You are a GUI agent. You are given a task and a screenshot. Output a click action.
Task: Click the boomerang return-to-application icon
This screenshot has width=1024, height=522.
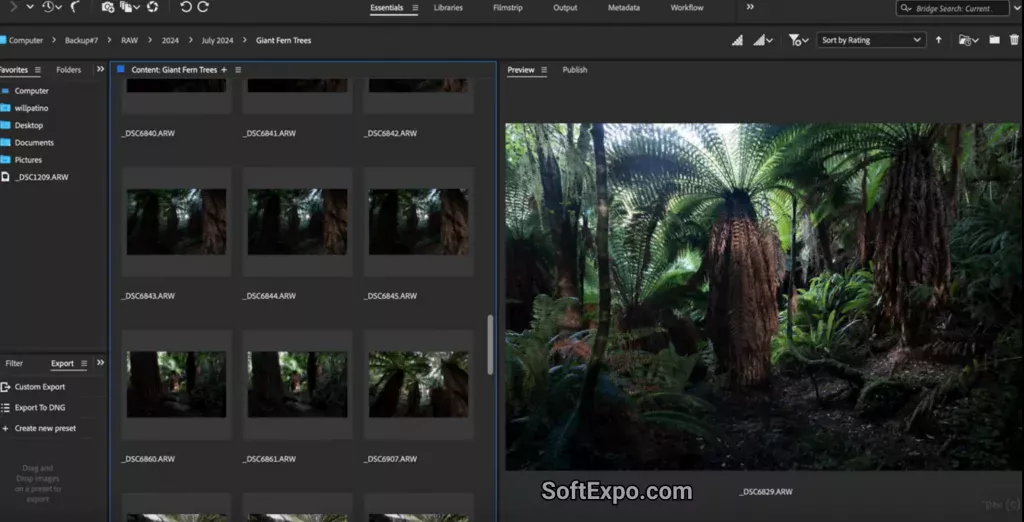pyautogui.click(x=75, y=7)
